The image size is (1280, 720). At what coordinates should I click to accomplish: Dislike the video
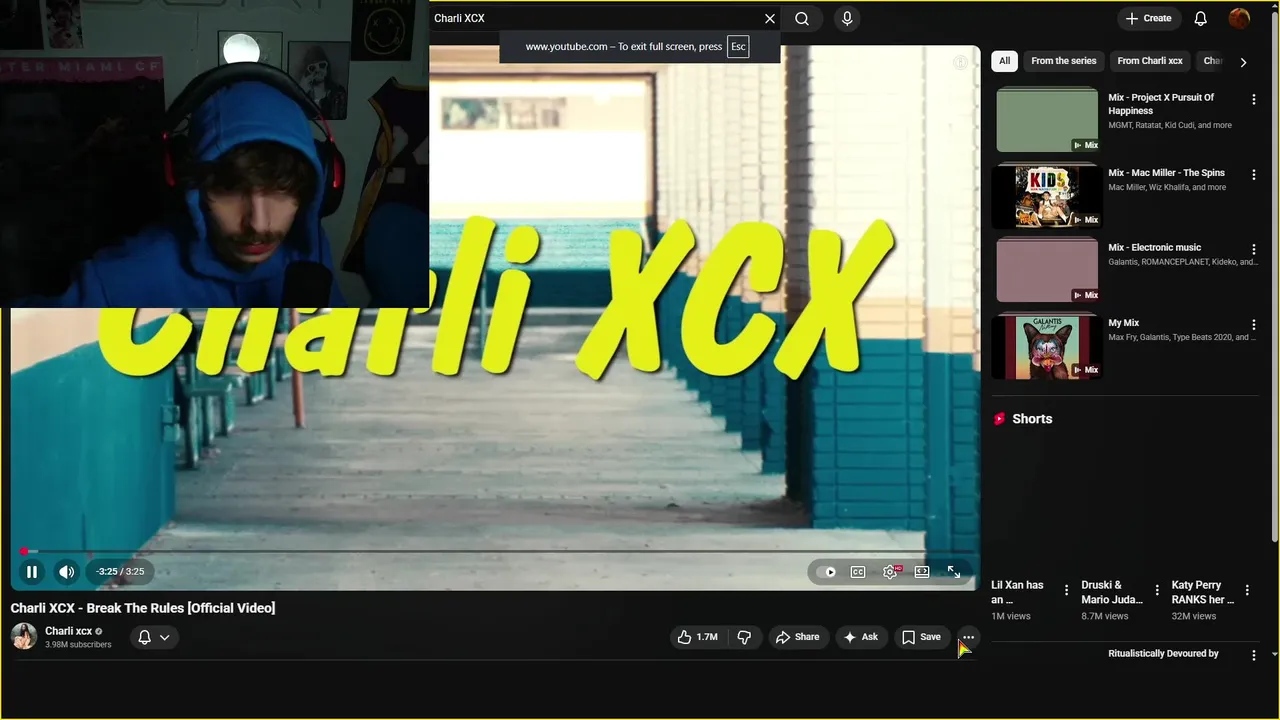tap(744, 637)
